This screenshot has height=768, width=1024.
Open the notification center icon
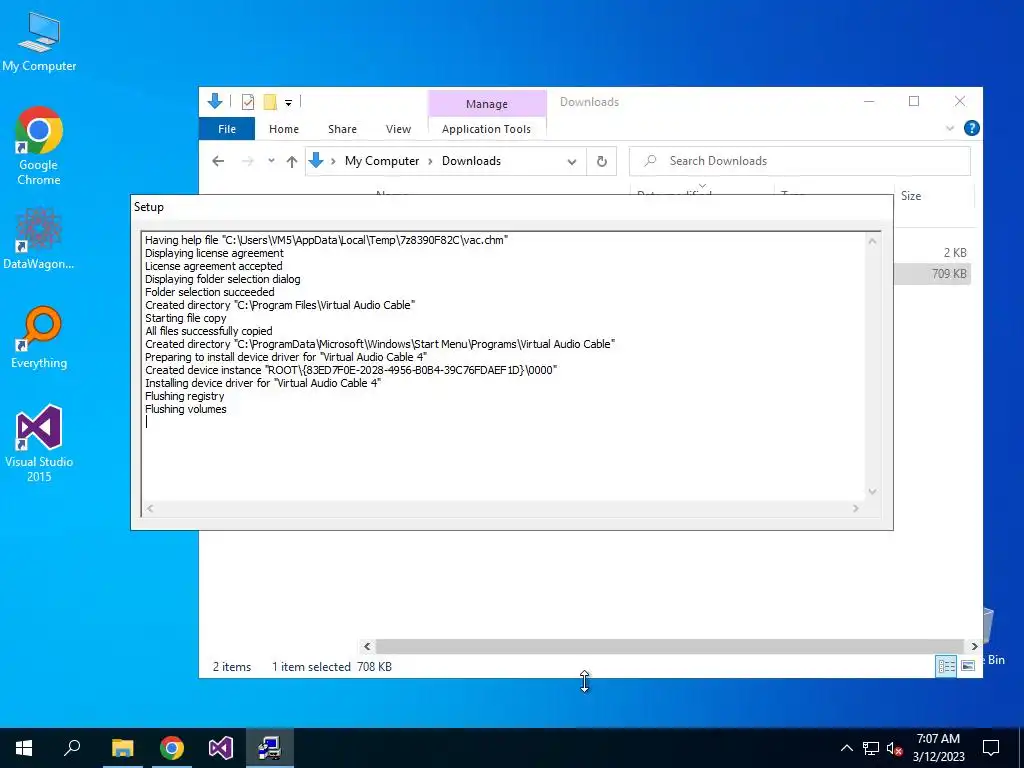click(991, 748)
